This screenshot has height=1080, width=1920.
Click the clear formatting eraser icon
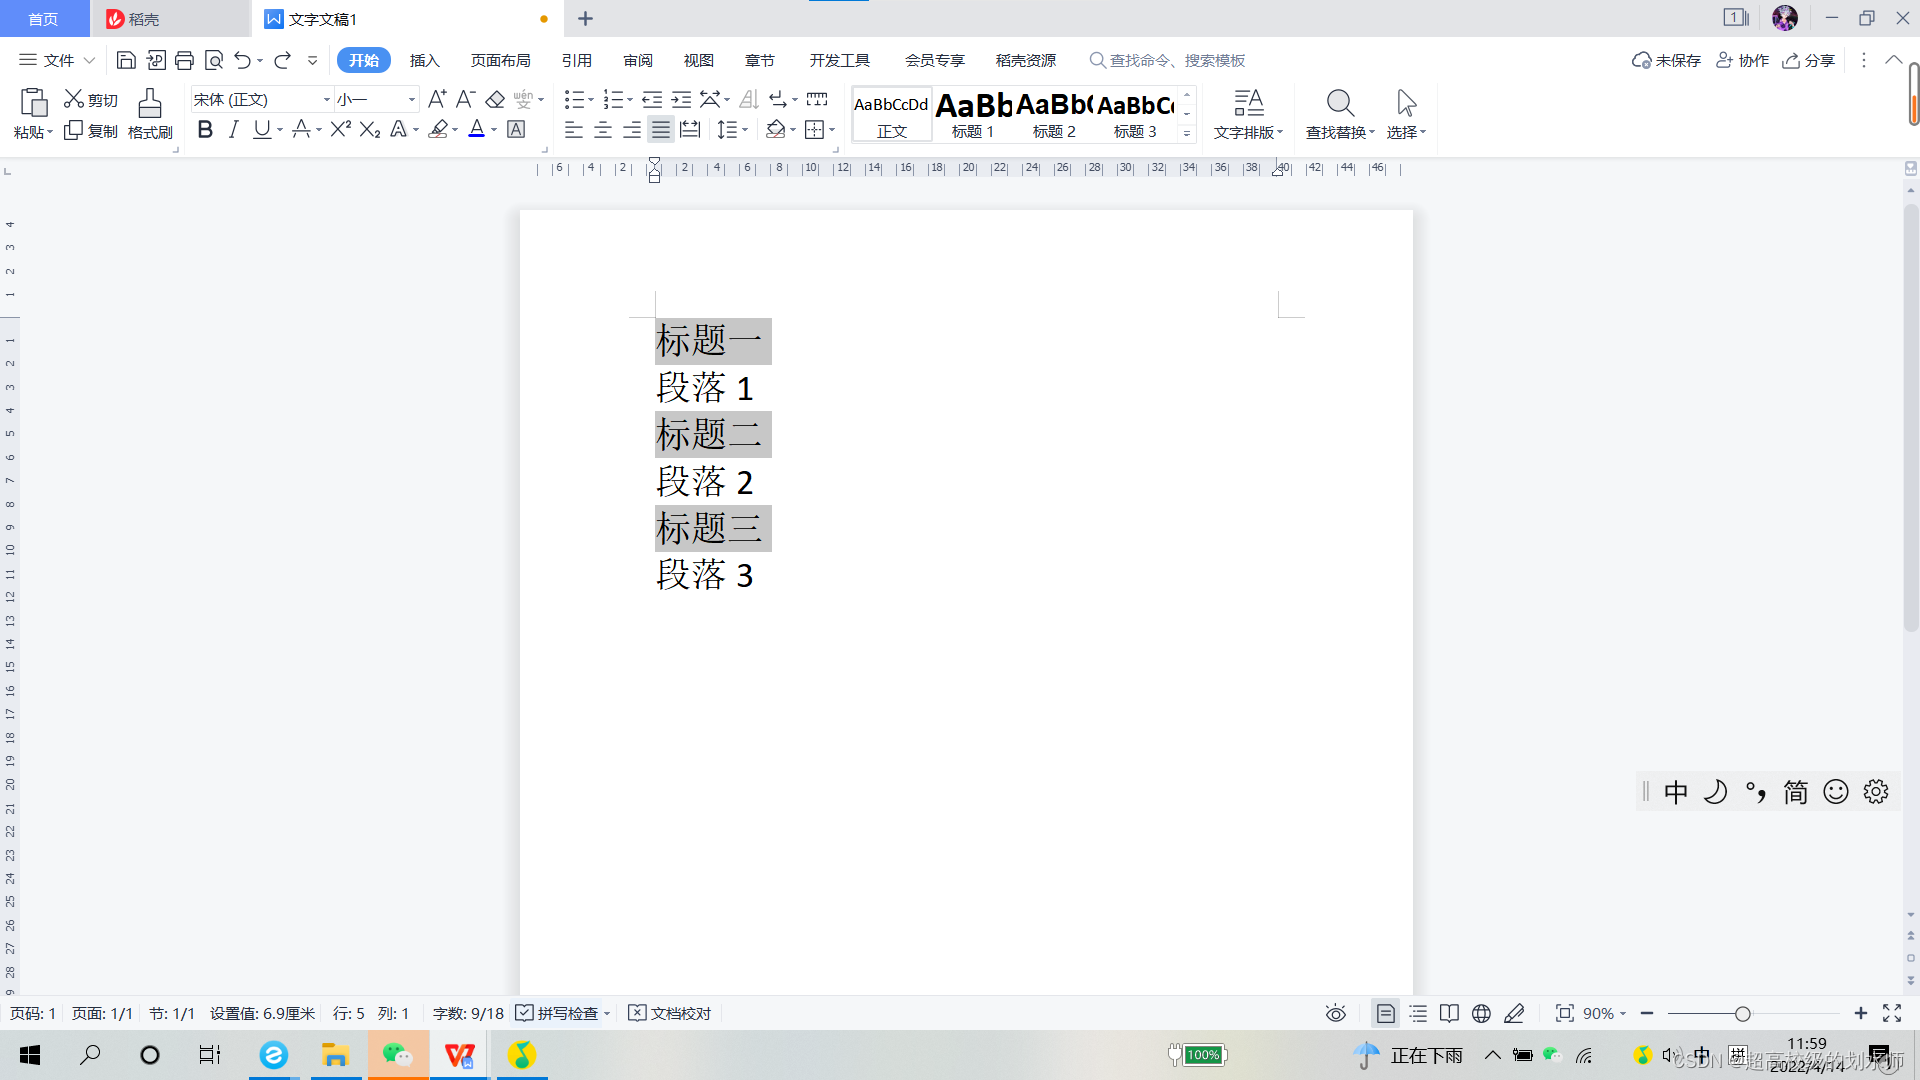tap(495, 99)
